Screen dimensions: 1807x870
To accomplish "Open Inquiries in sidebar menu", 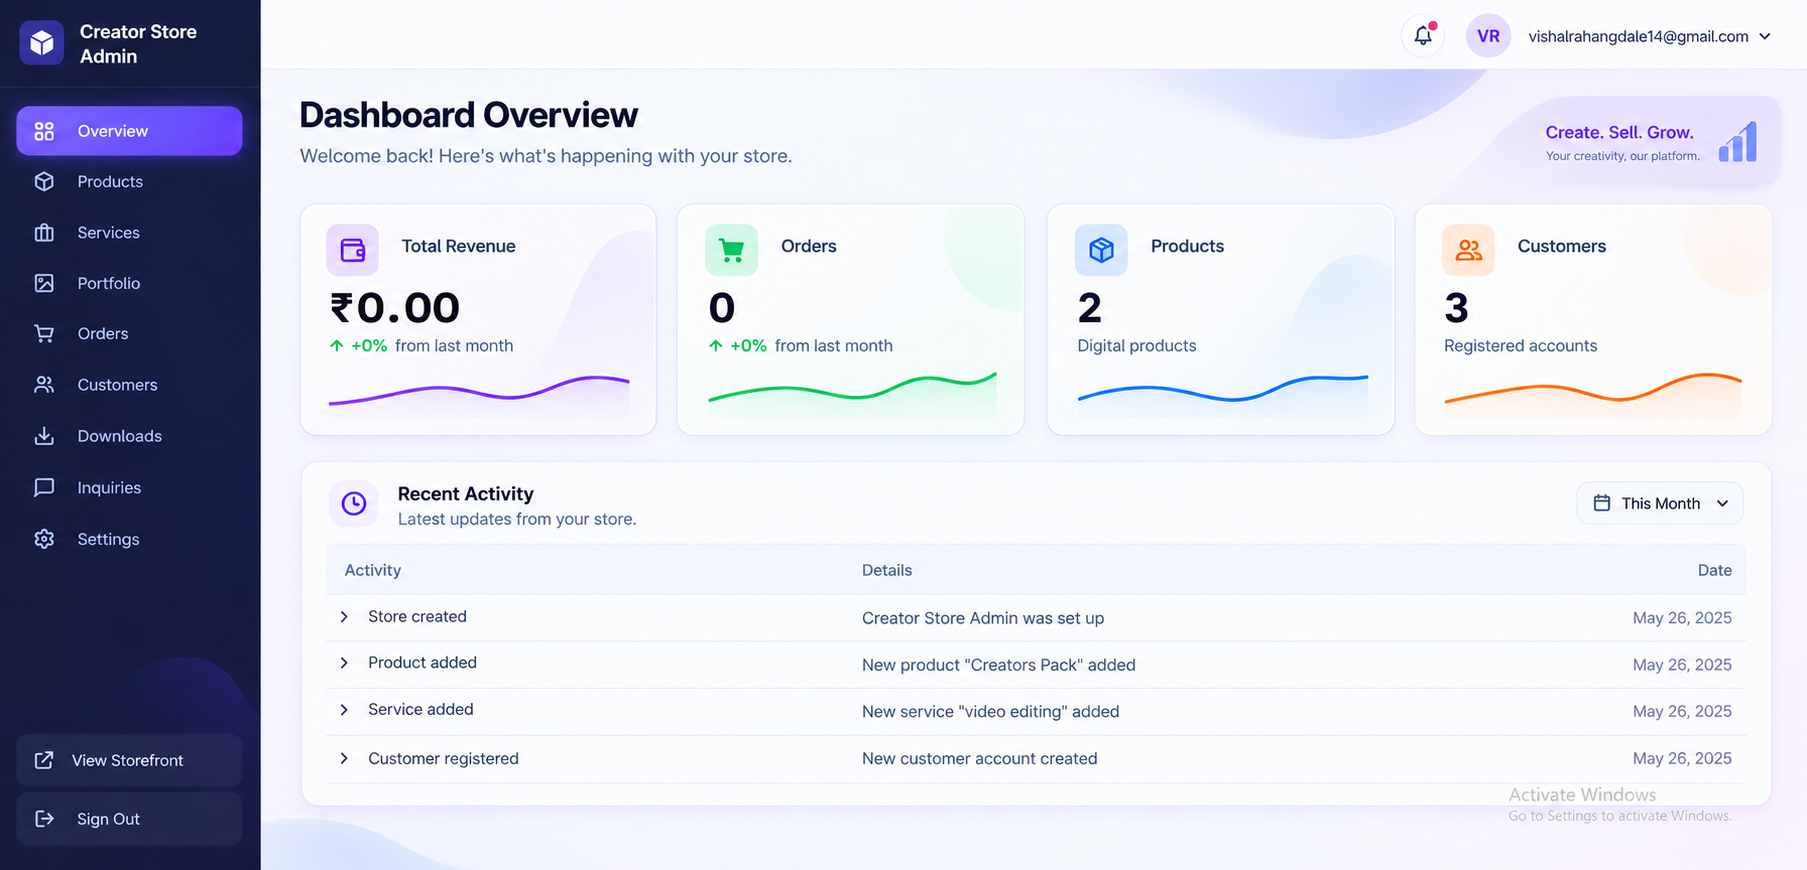I will 129,487.
